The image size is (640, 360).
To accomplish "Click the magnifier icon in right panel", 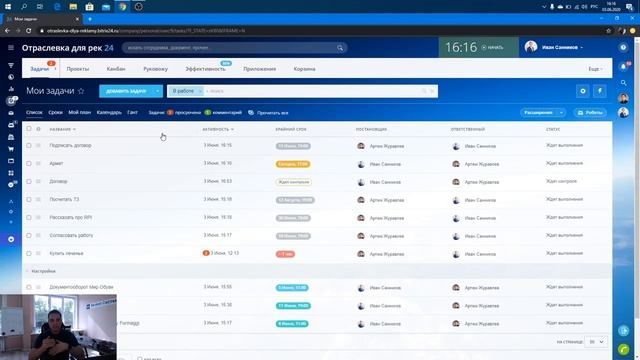I will click(623, 83).
